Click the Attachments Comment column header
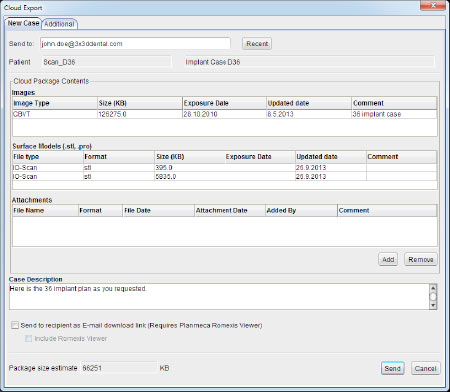The image size is (450, 392). tap(387, 211)
